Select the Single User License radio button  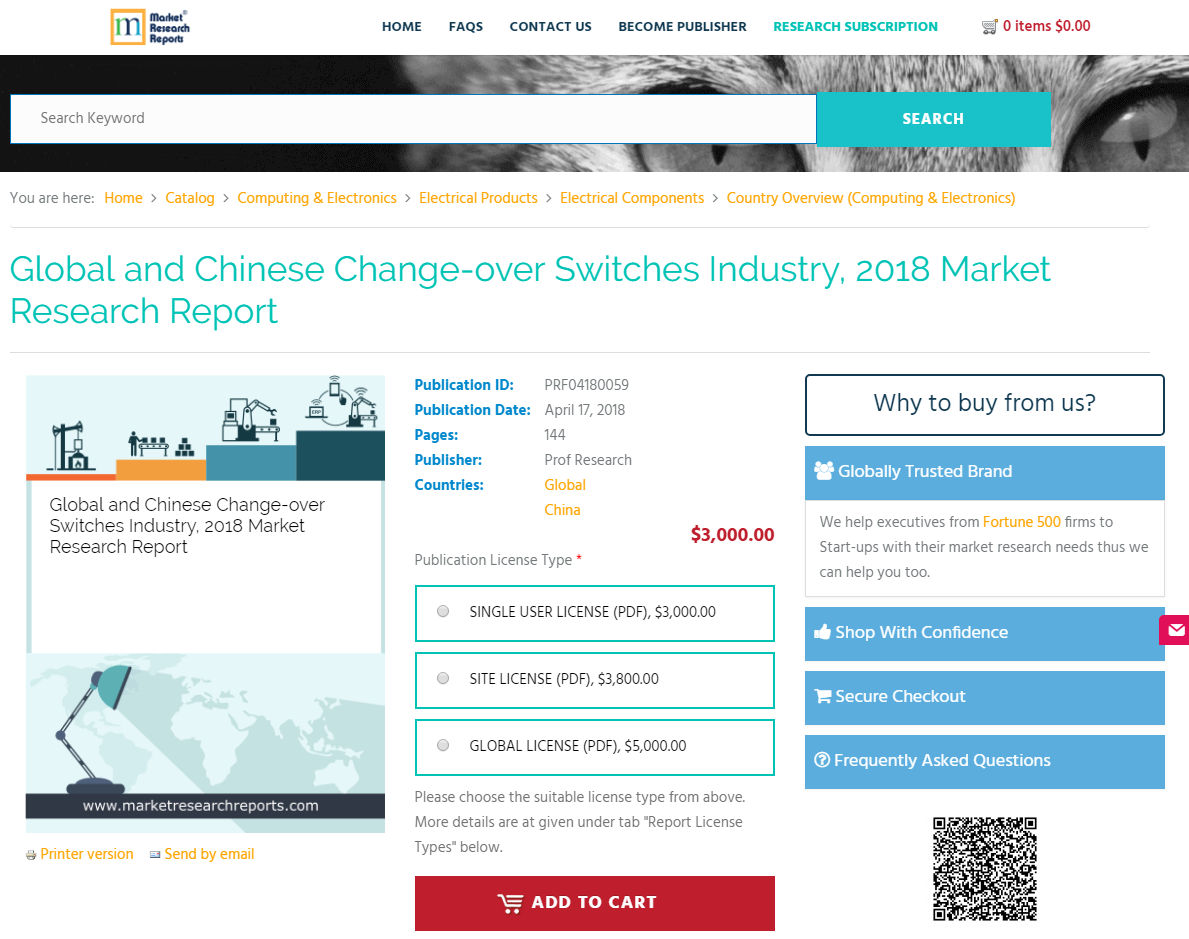point(443,611)
